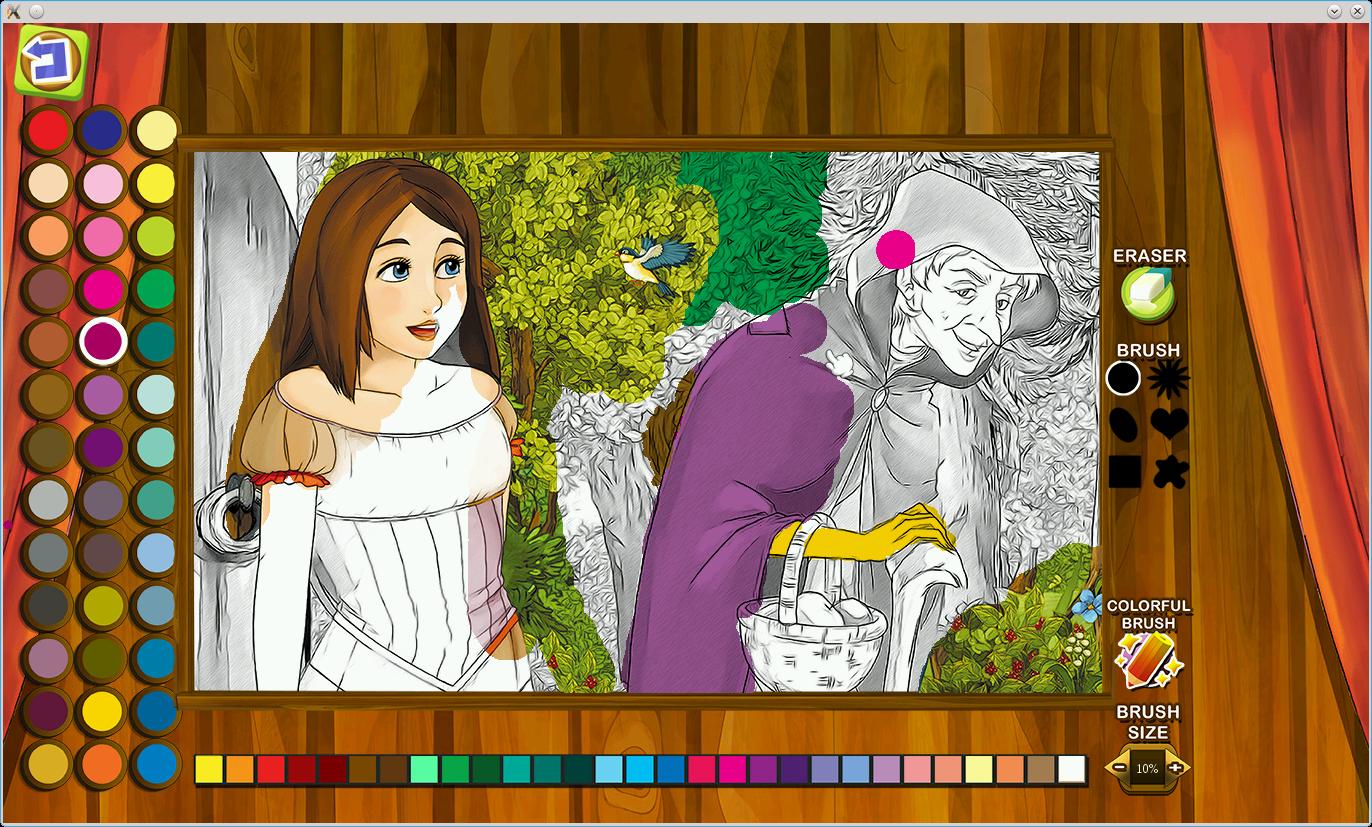
Task: Select the white swatch at the bottom row's end
Action: click(x=1074, y=769)
